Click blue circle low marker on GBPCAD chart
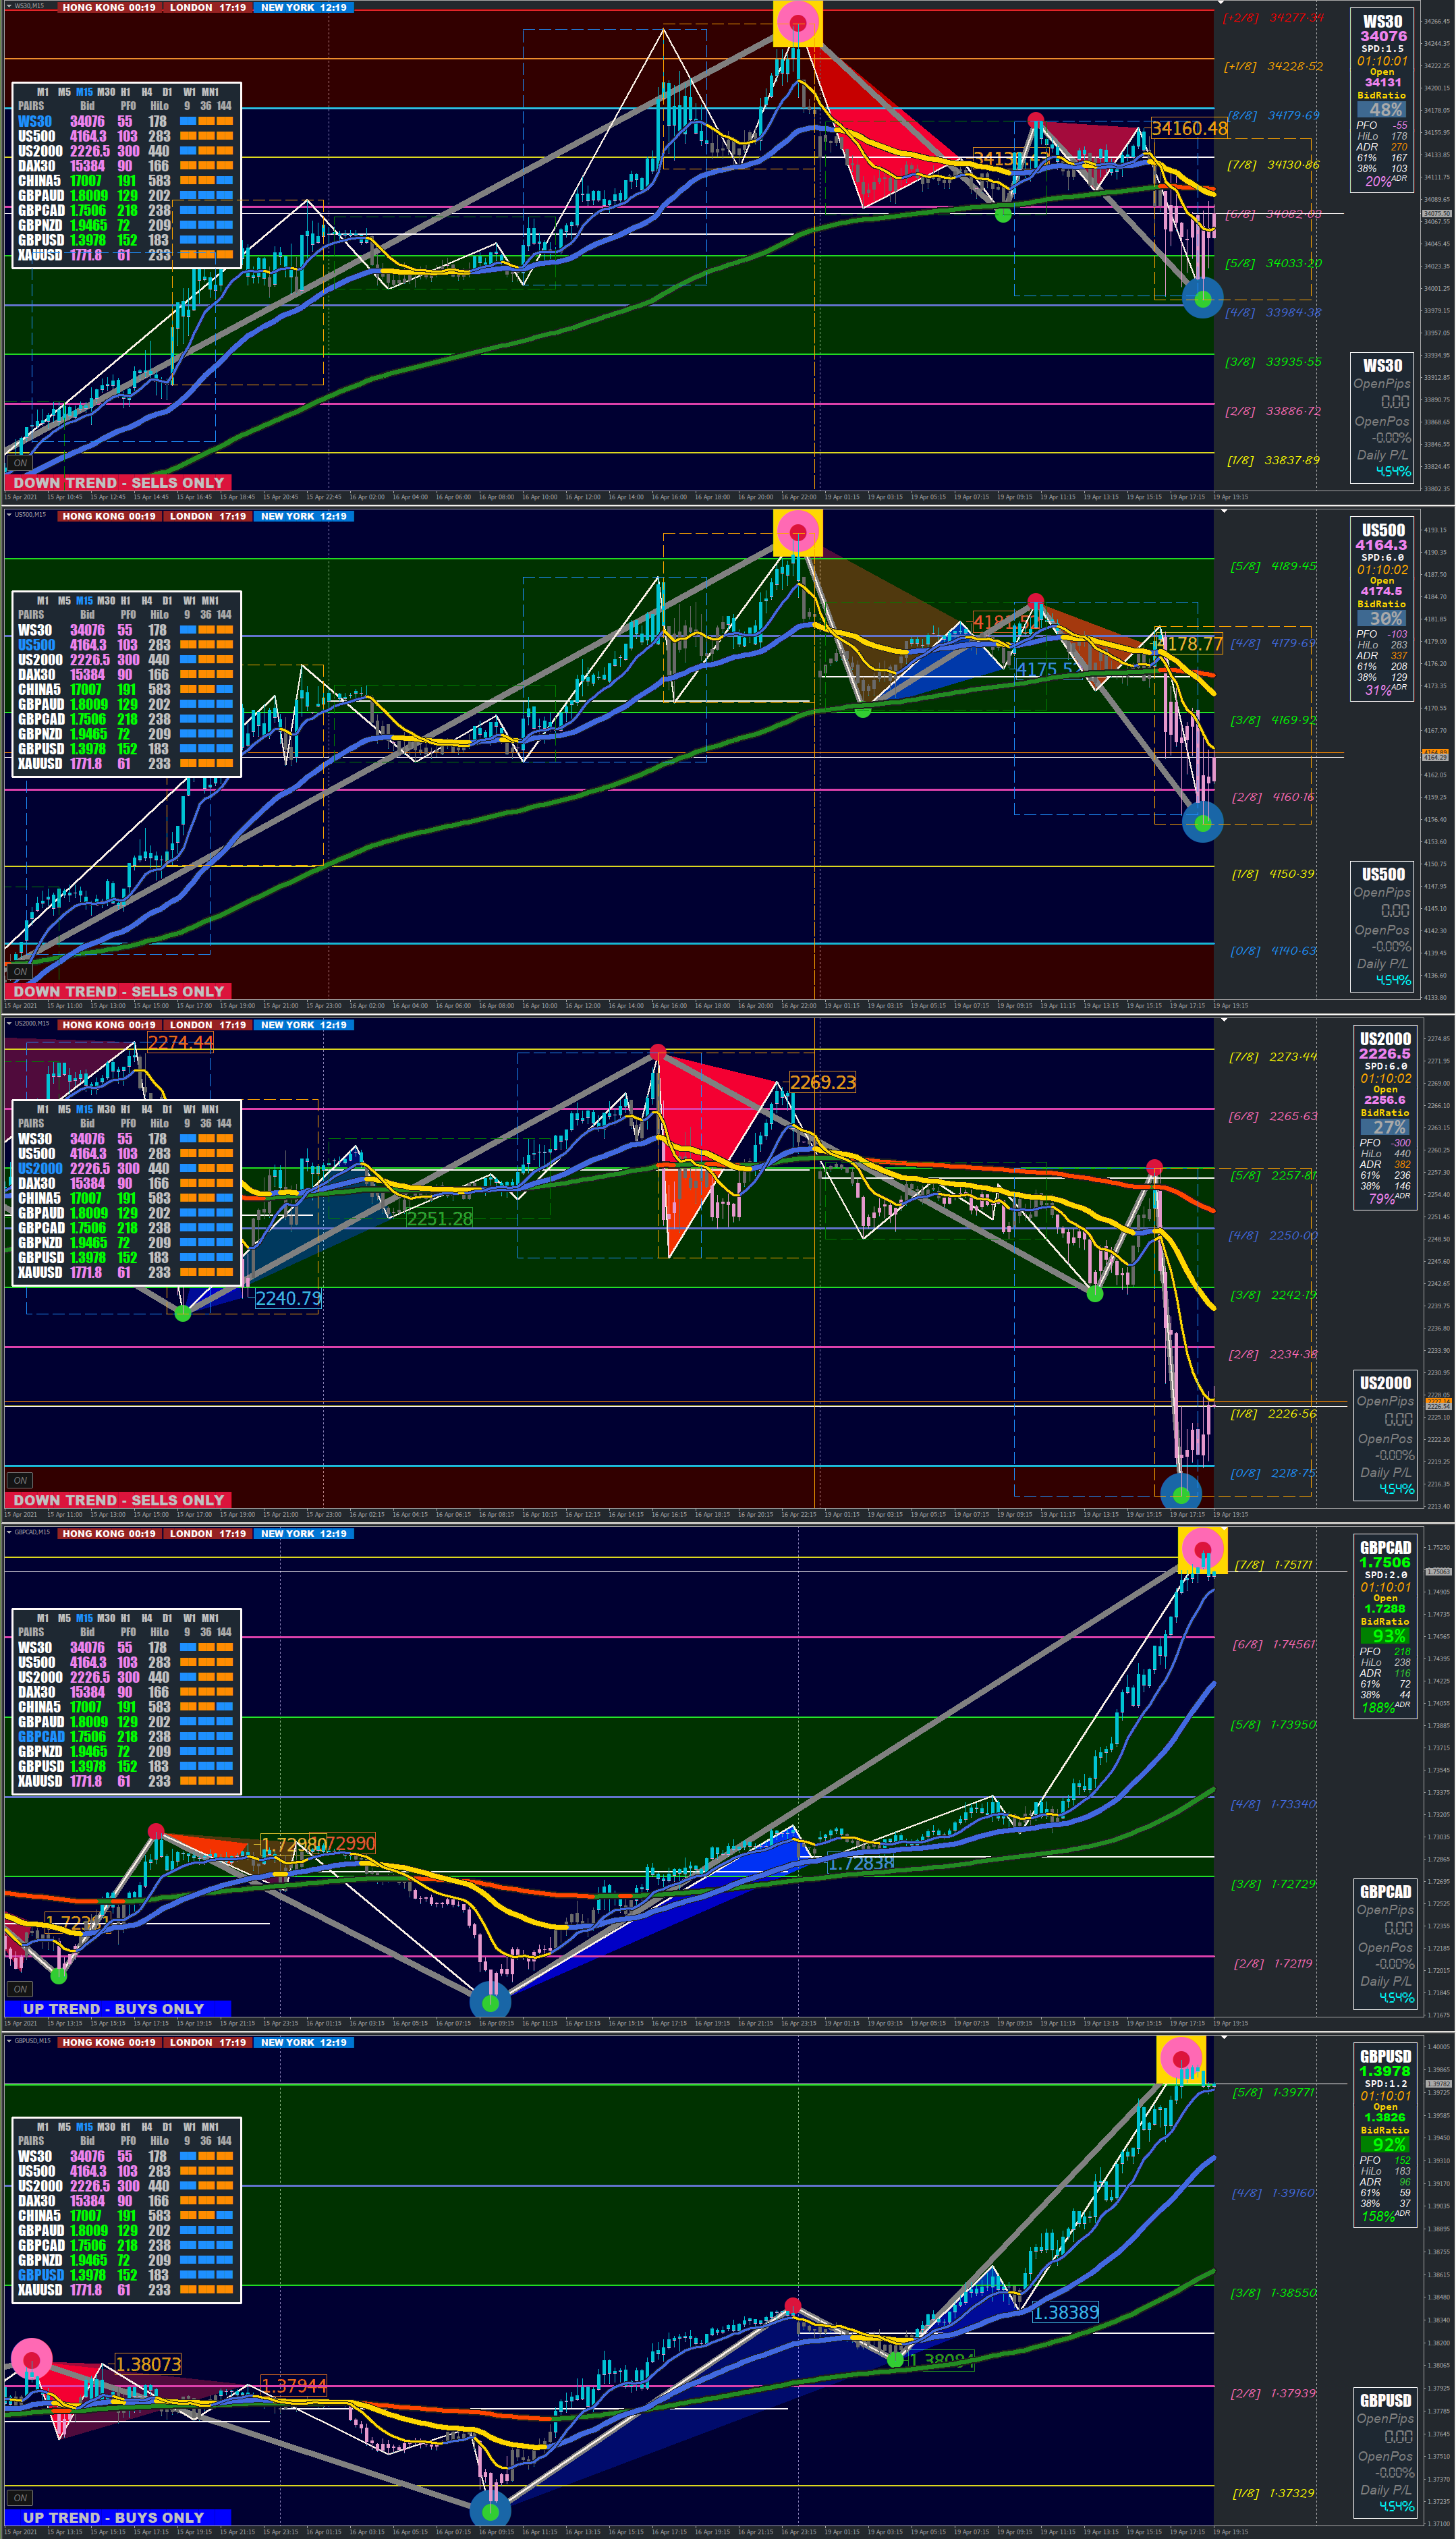This screenshot has height=2539, width=1456. click(x=490, y=2003)
